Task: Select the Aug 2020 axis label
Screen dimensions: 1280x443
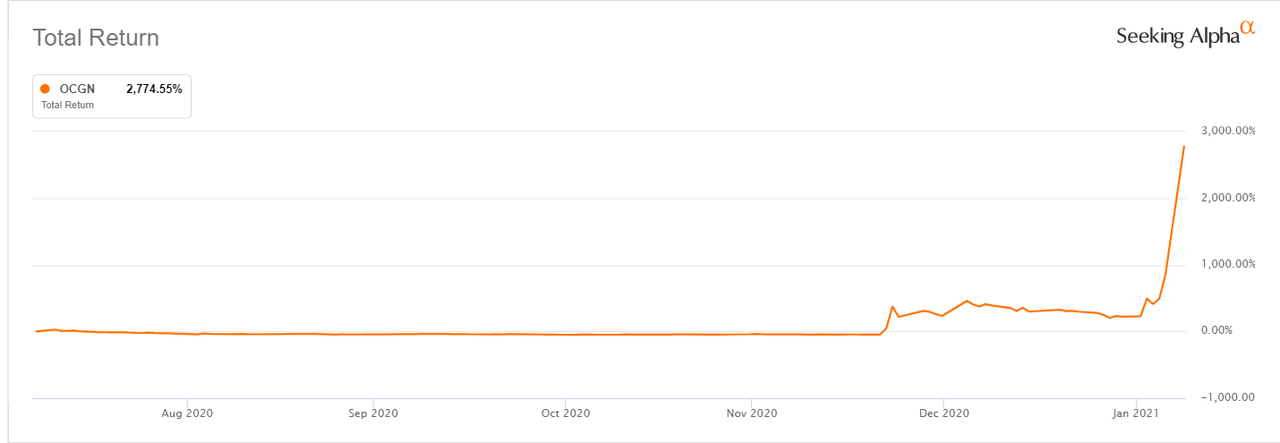Action: pos(188,411)
